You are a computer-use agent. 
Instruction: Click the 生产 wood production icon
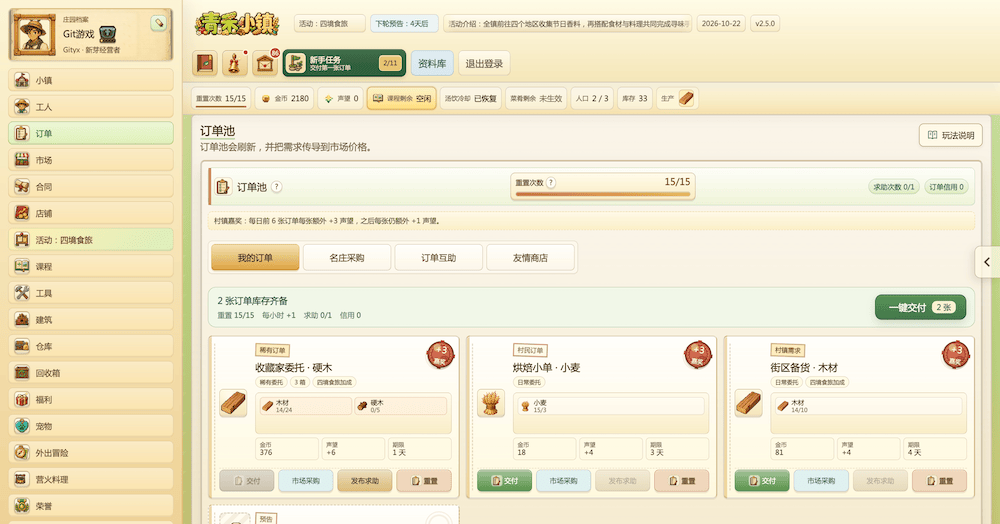[686, 98]
